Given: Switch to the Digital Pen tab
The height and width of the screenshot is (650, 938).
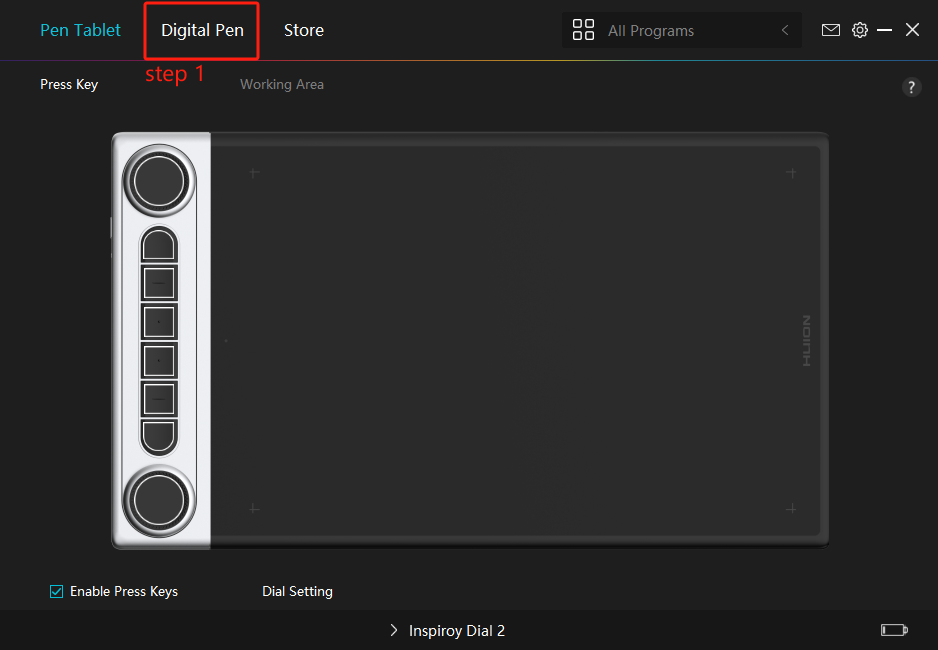Looking at the screenshot, I should pos(202,30).
